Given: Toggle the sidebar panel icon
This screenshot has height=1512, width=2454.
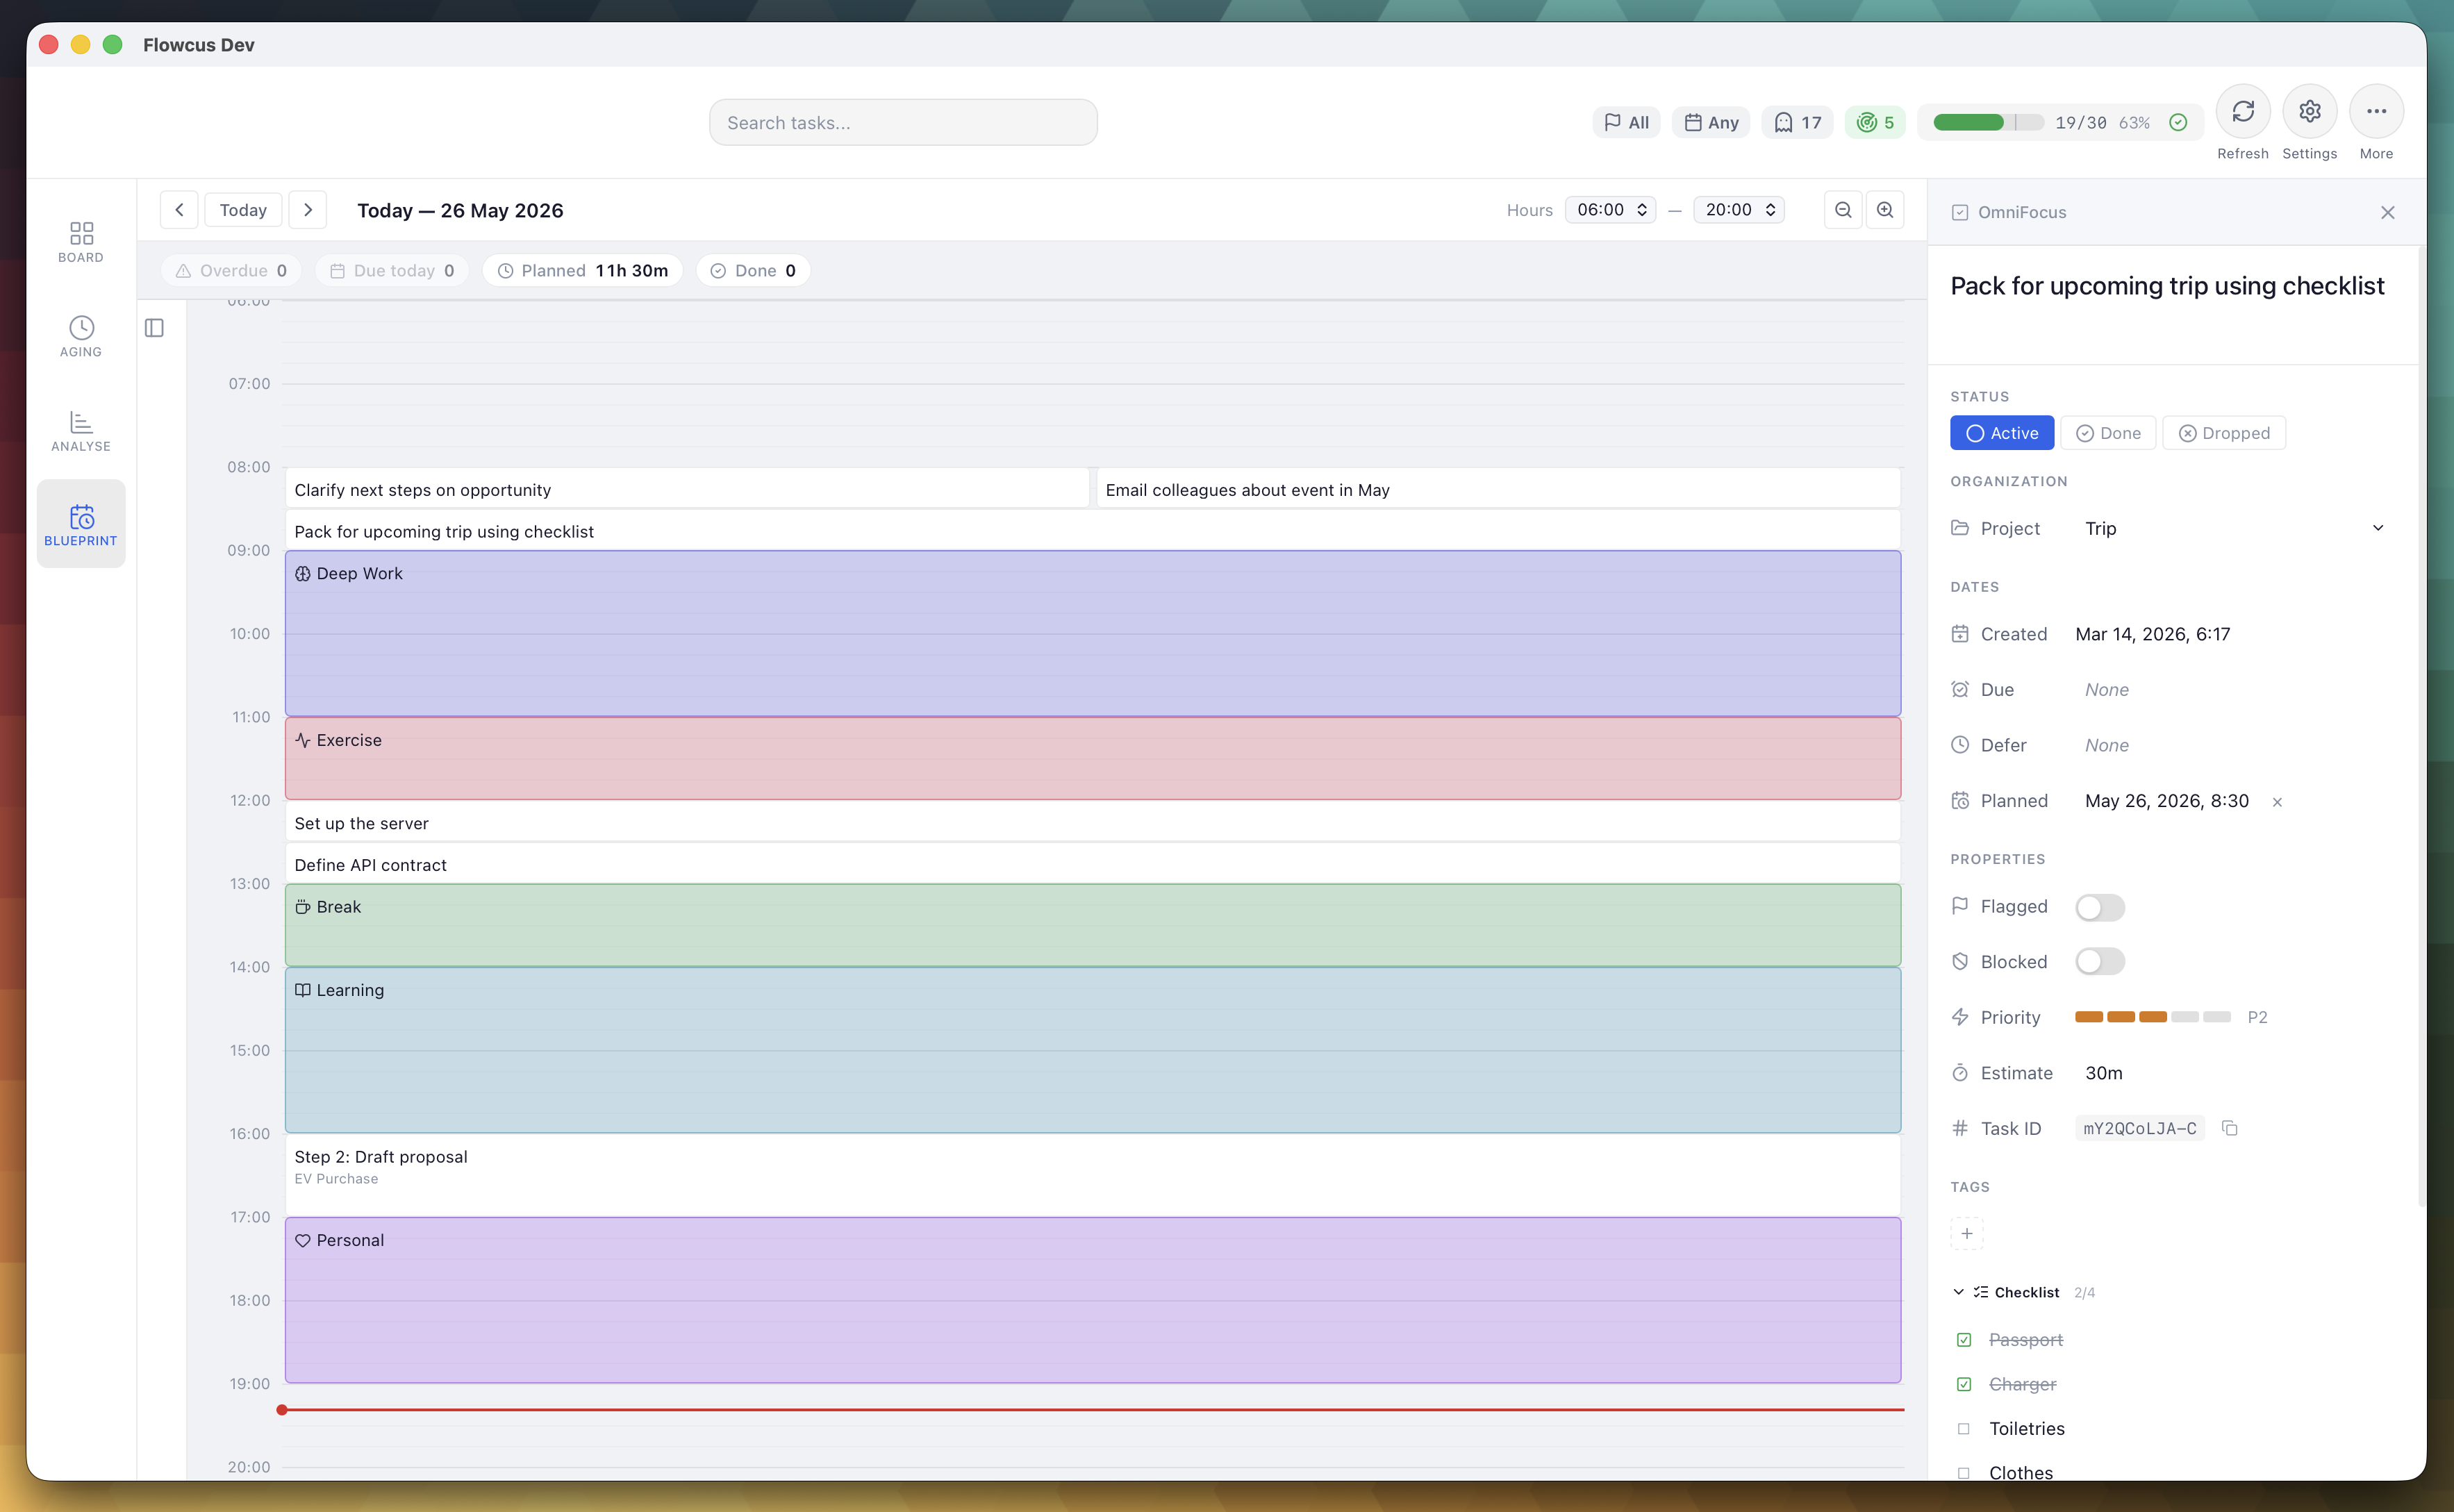Looking at the screenshot, I should coord(154,328).
